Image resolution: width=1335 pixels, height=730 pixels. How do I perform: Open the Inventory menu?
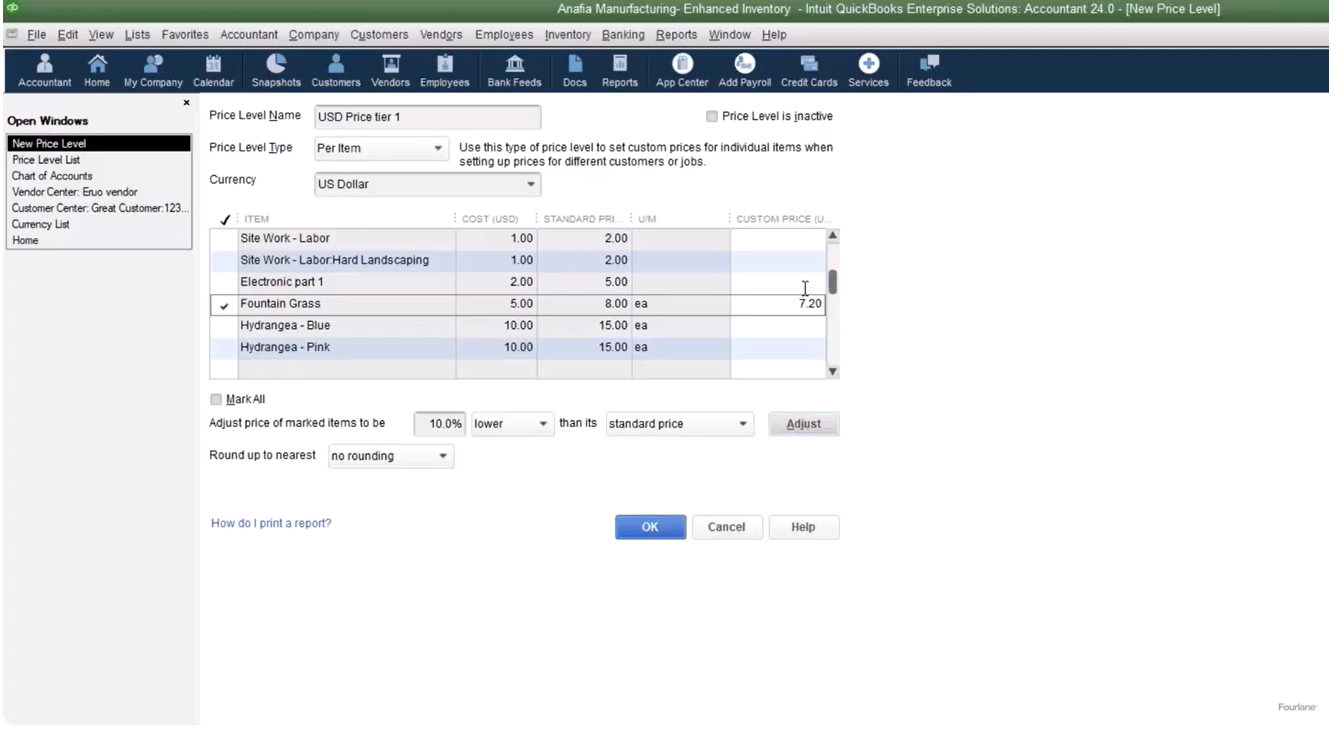point(567,35)
